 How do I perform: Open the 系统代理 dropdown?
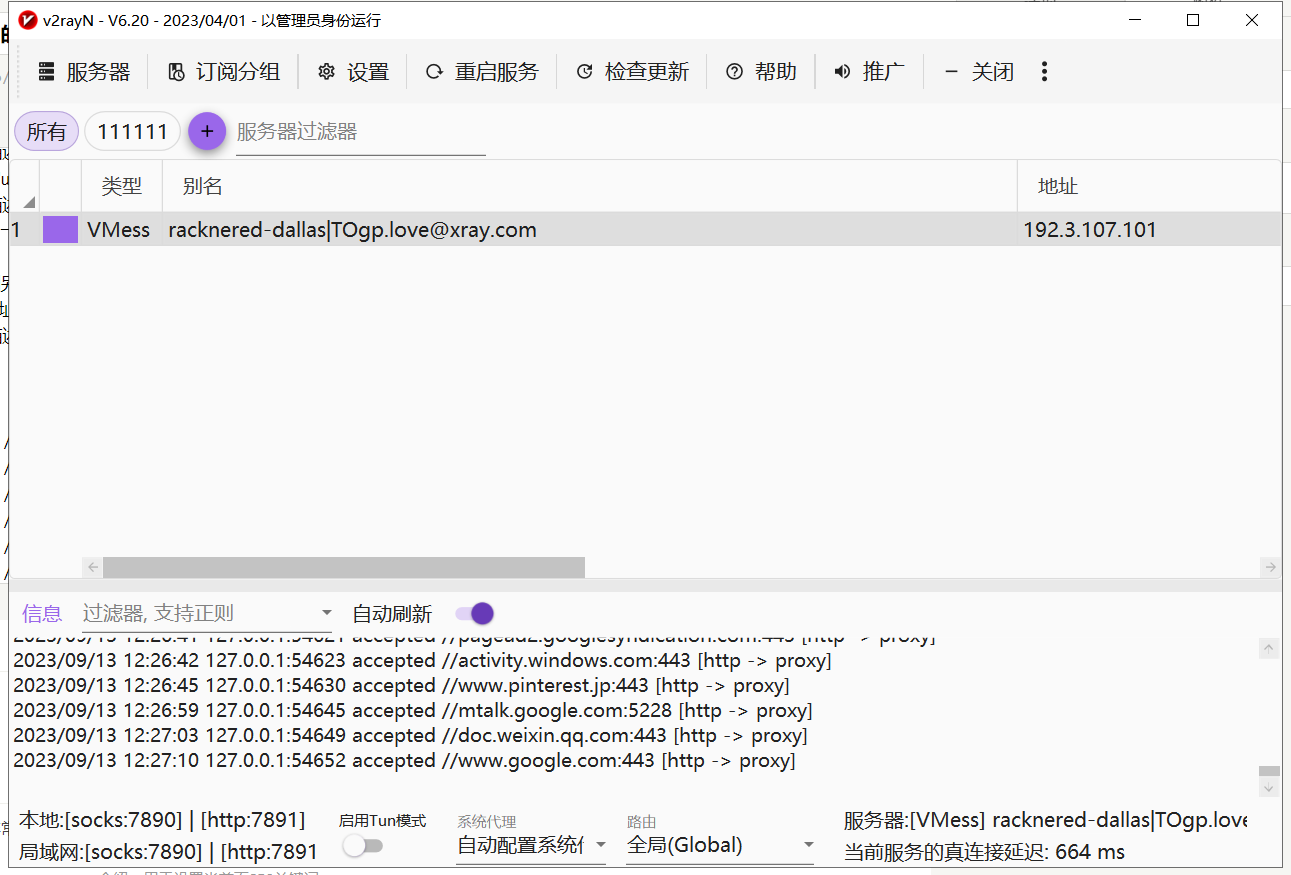click(531, 846)
